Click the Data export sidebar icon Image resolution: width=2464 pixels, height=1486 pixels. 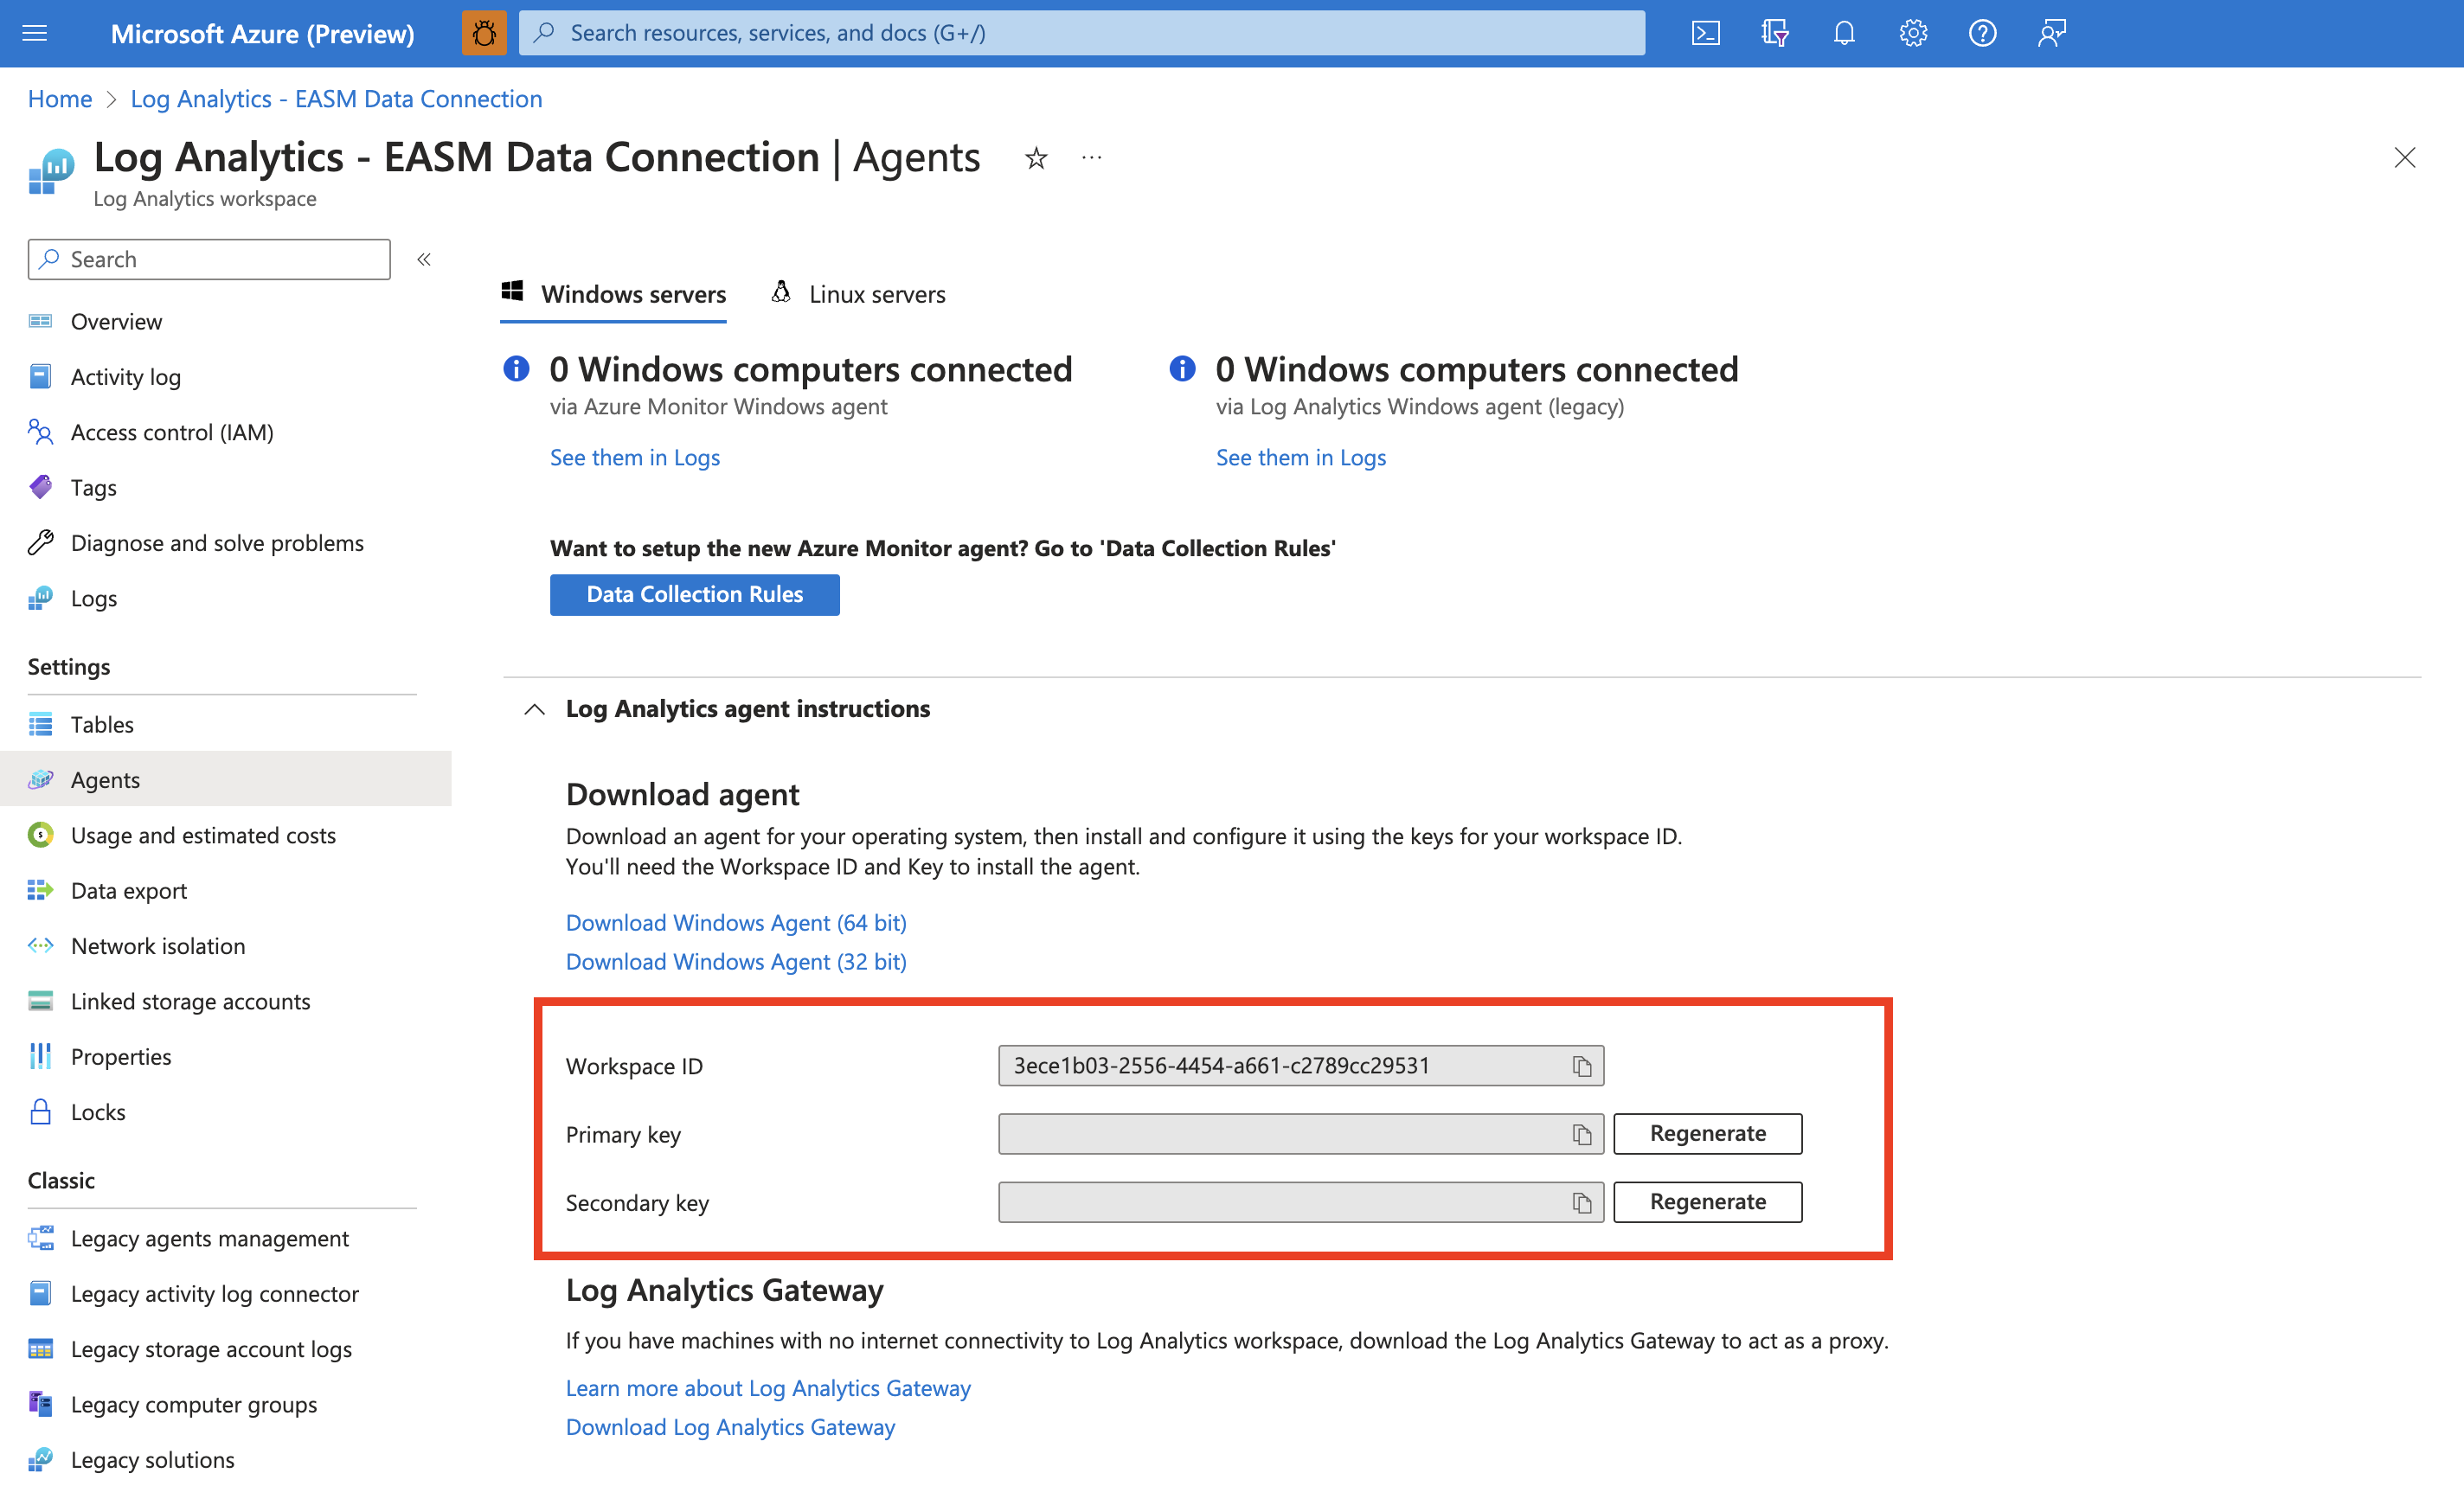pos(39,890)
